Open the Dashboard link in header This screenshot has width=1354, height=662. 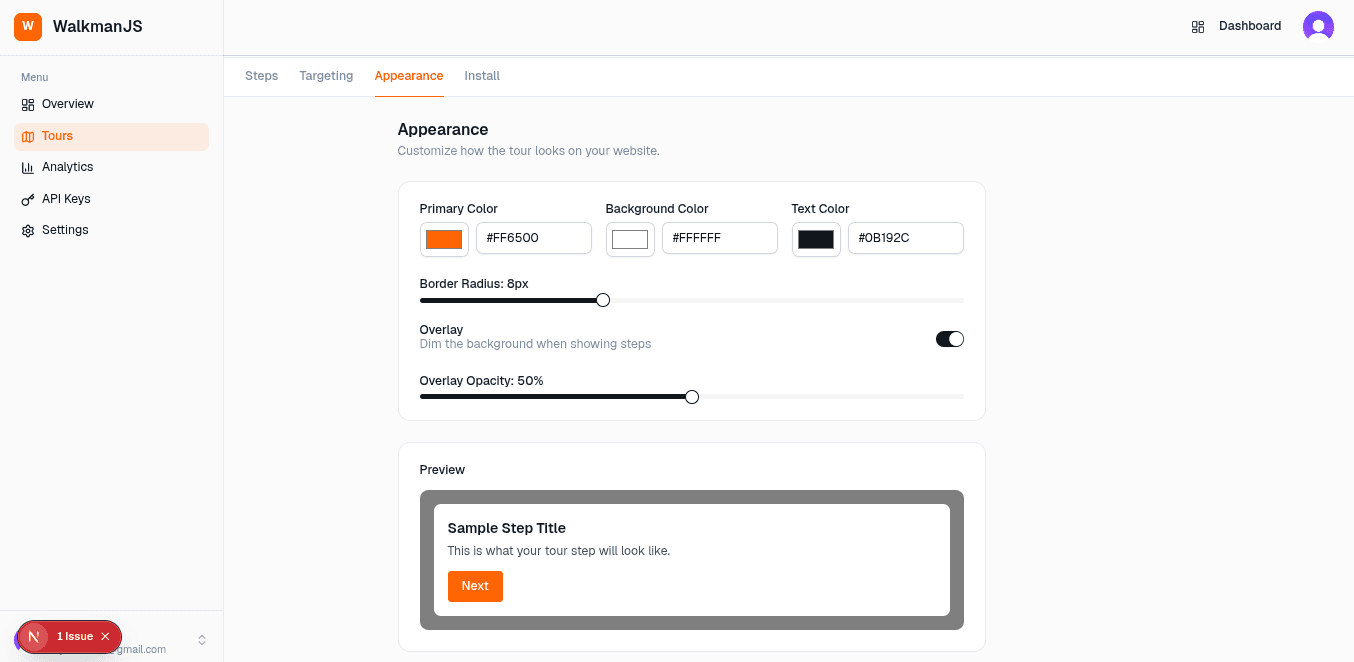click(1248, 26)
